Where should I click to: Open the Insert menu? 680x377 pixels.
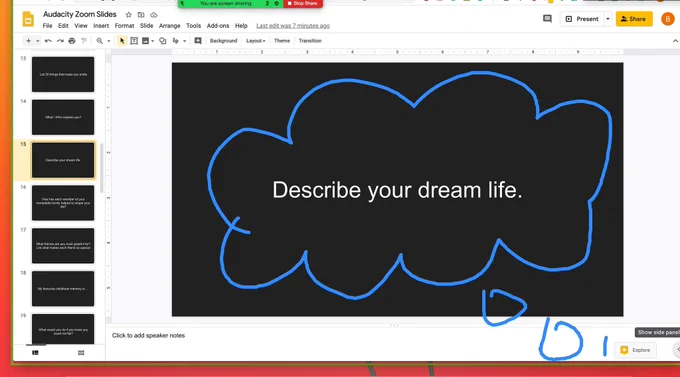(x=101, y=26)
